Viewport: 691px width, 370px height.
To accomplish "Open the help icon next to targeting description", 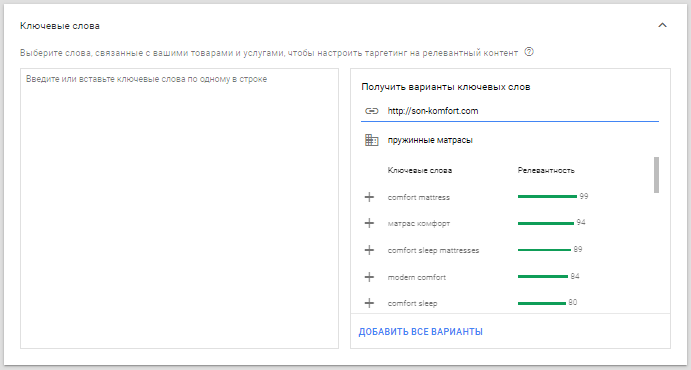I will tap(529, 52).
